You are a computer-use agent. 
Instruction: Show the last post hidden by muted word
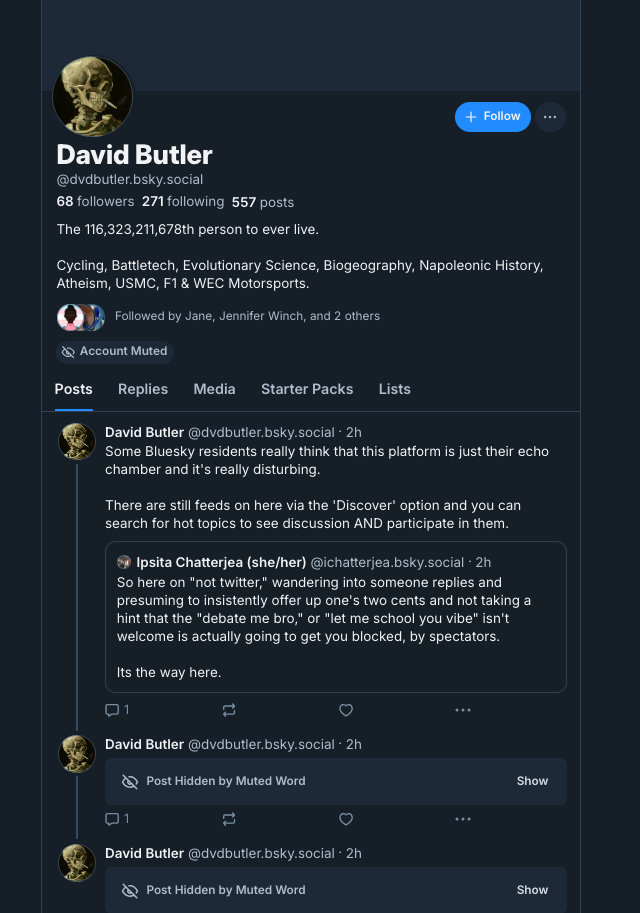[532, 890]
